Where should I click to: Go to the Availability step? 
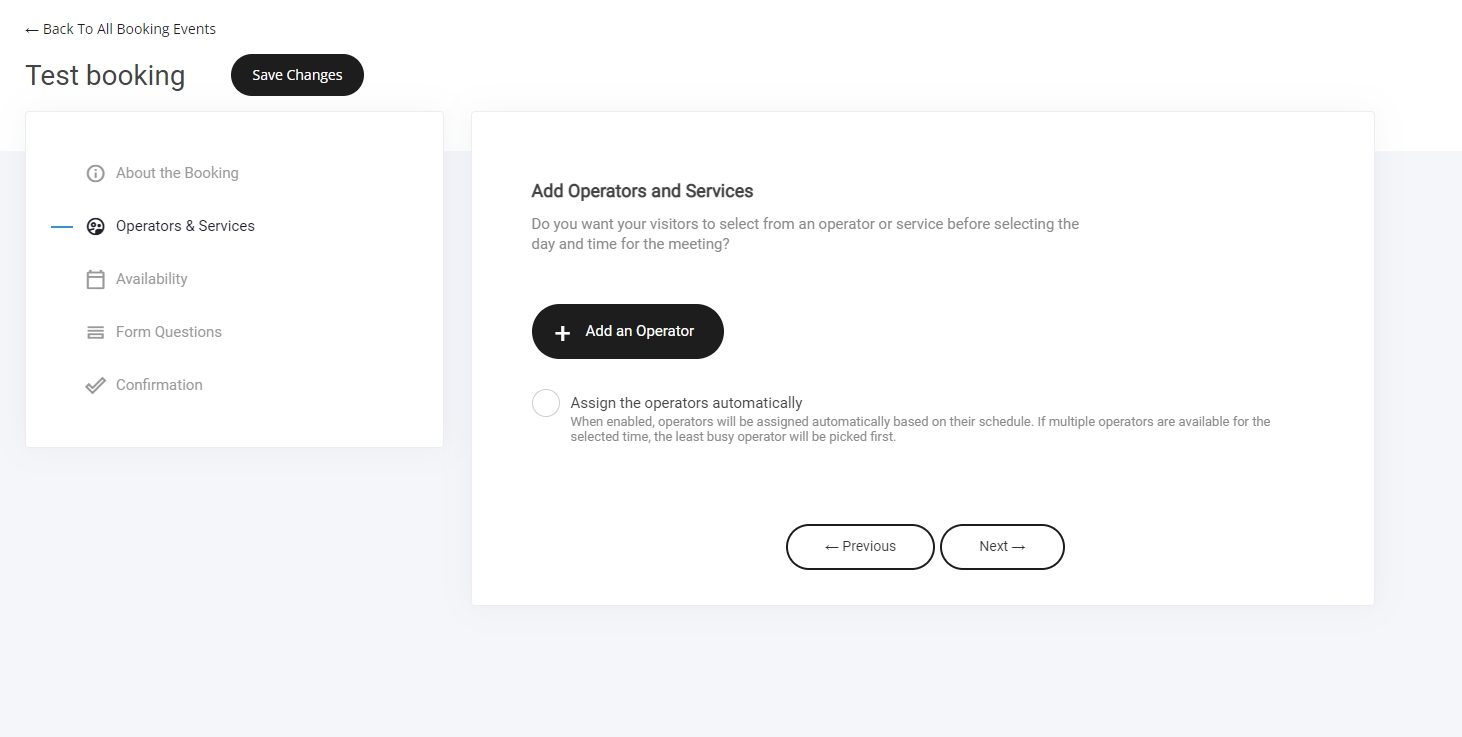coord(152,279)
